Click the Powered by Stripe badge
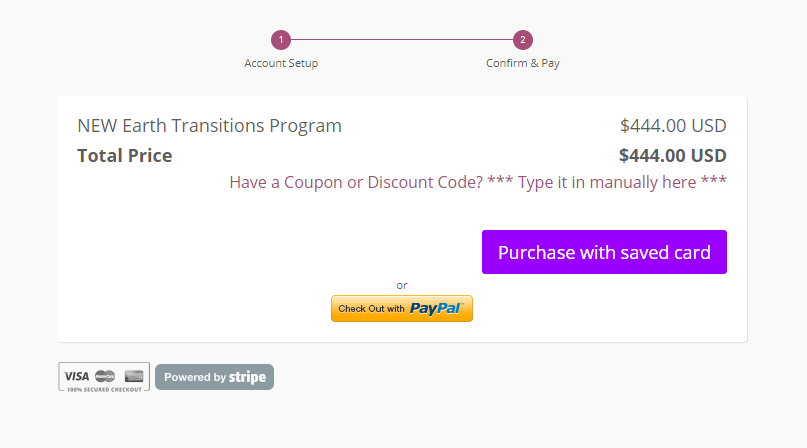807x448 pixels. (x=214, y=377)
